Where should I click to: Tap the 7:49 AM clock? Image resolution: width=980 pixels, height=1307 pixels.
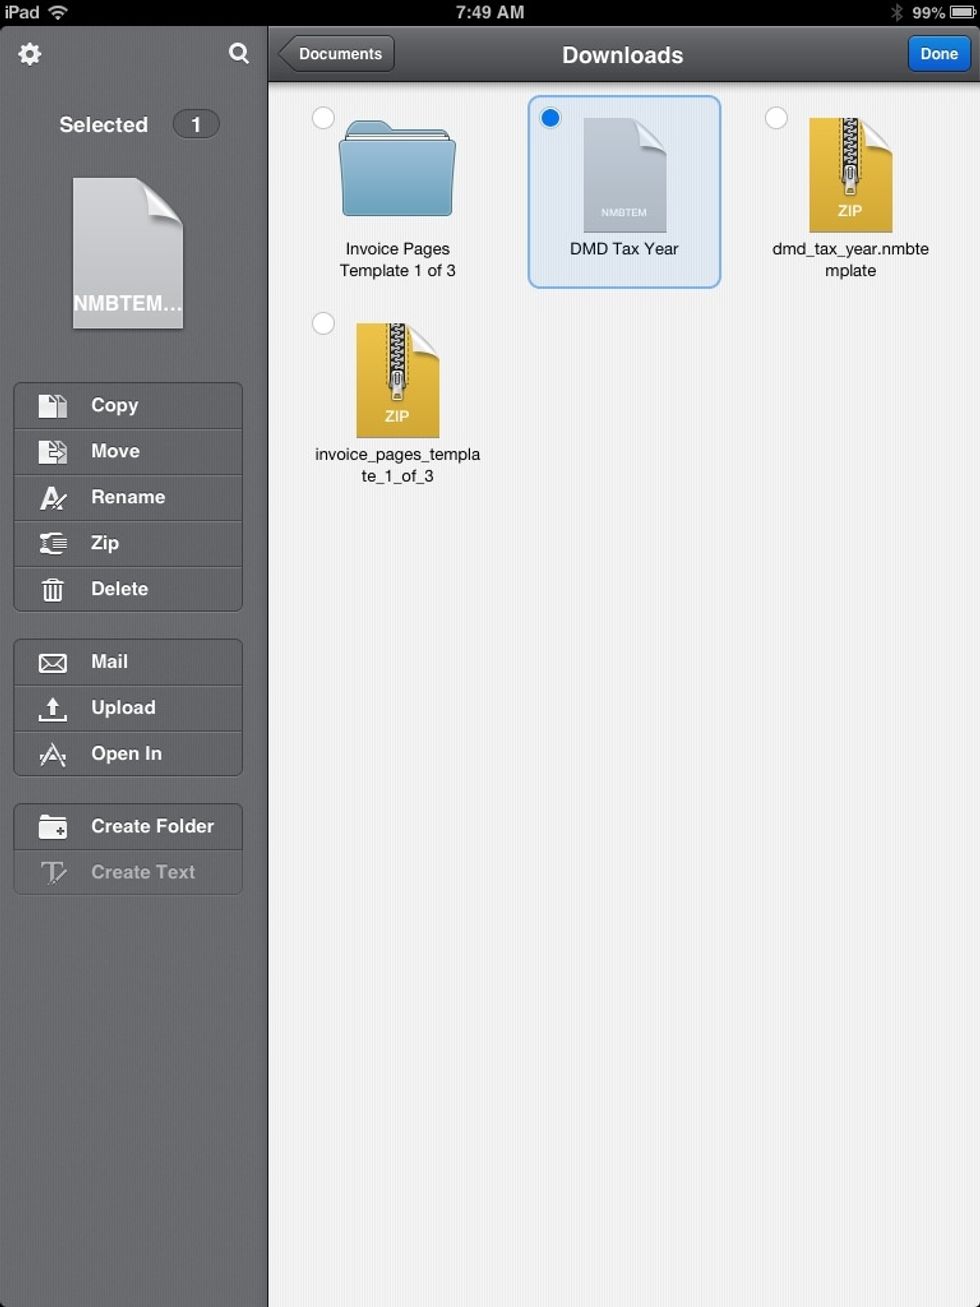(490, 12)
